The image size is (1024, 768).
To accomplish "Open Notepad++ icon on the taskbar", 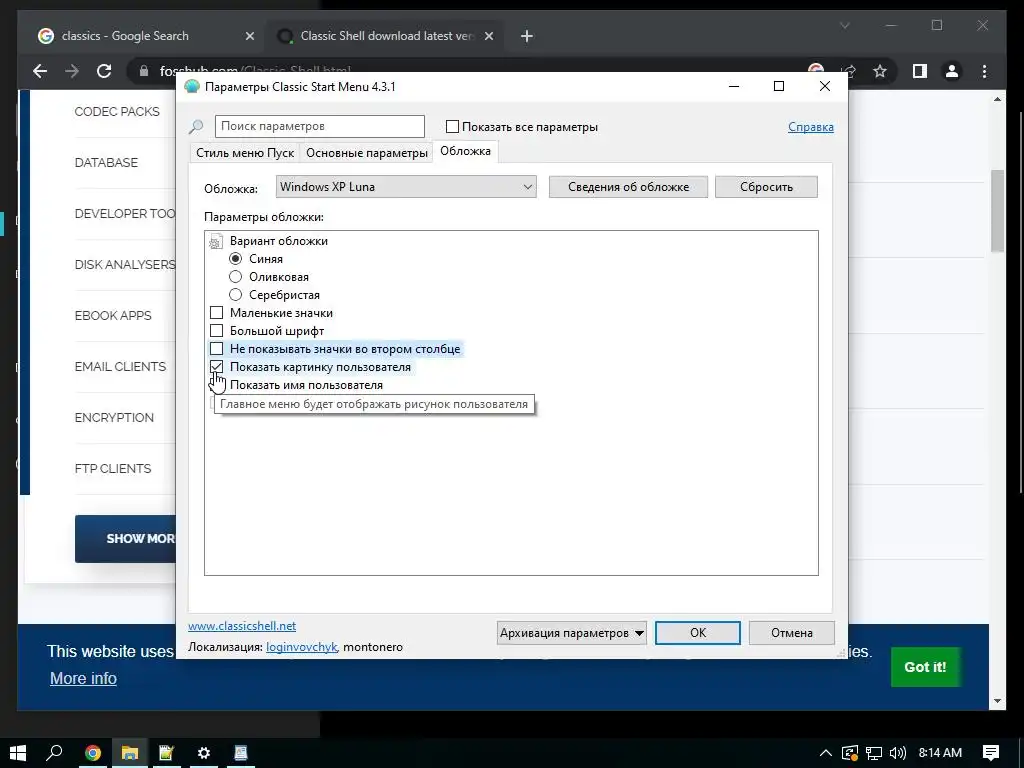I will [167, 753].
